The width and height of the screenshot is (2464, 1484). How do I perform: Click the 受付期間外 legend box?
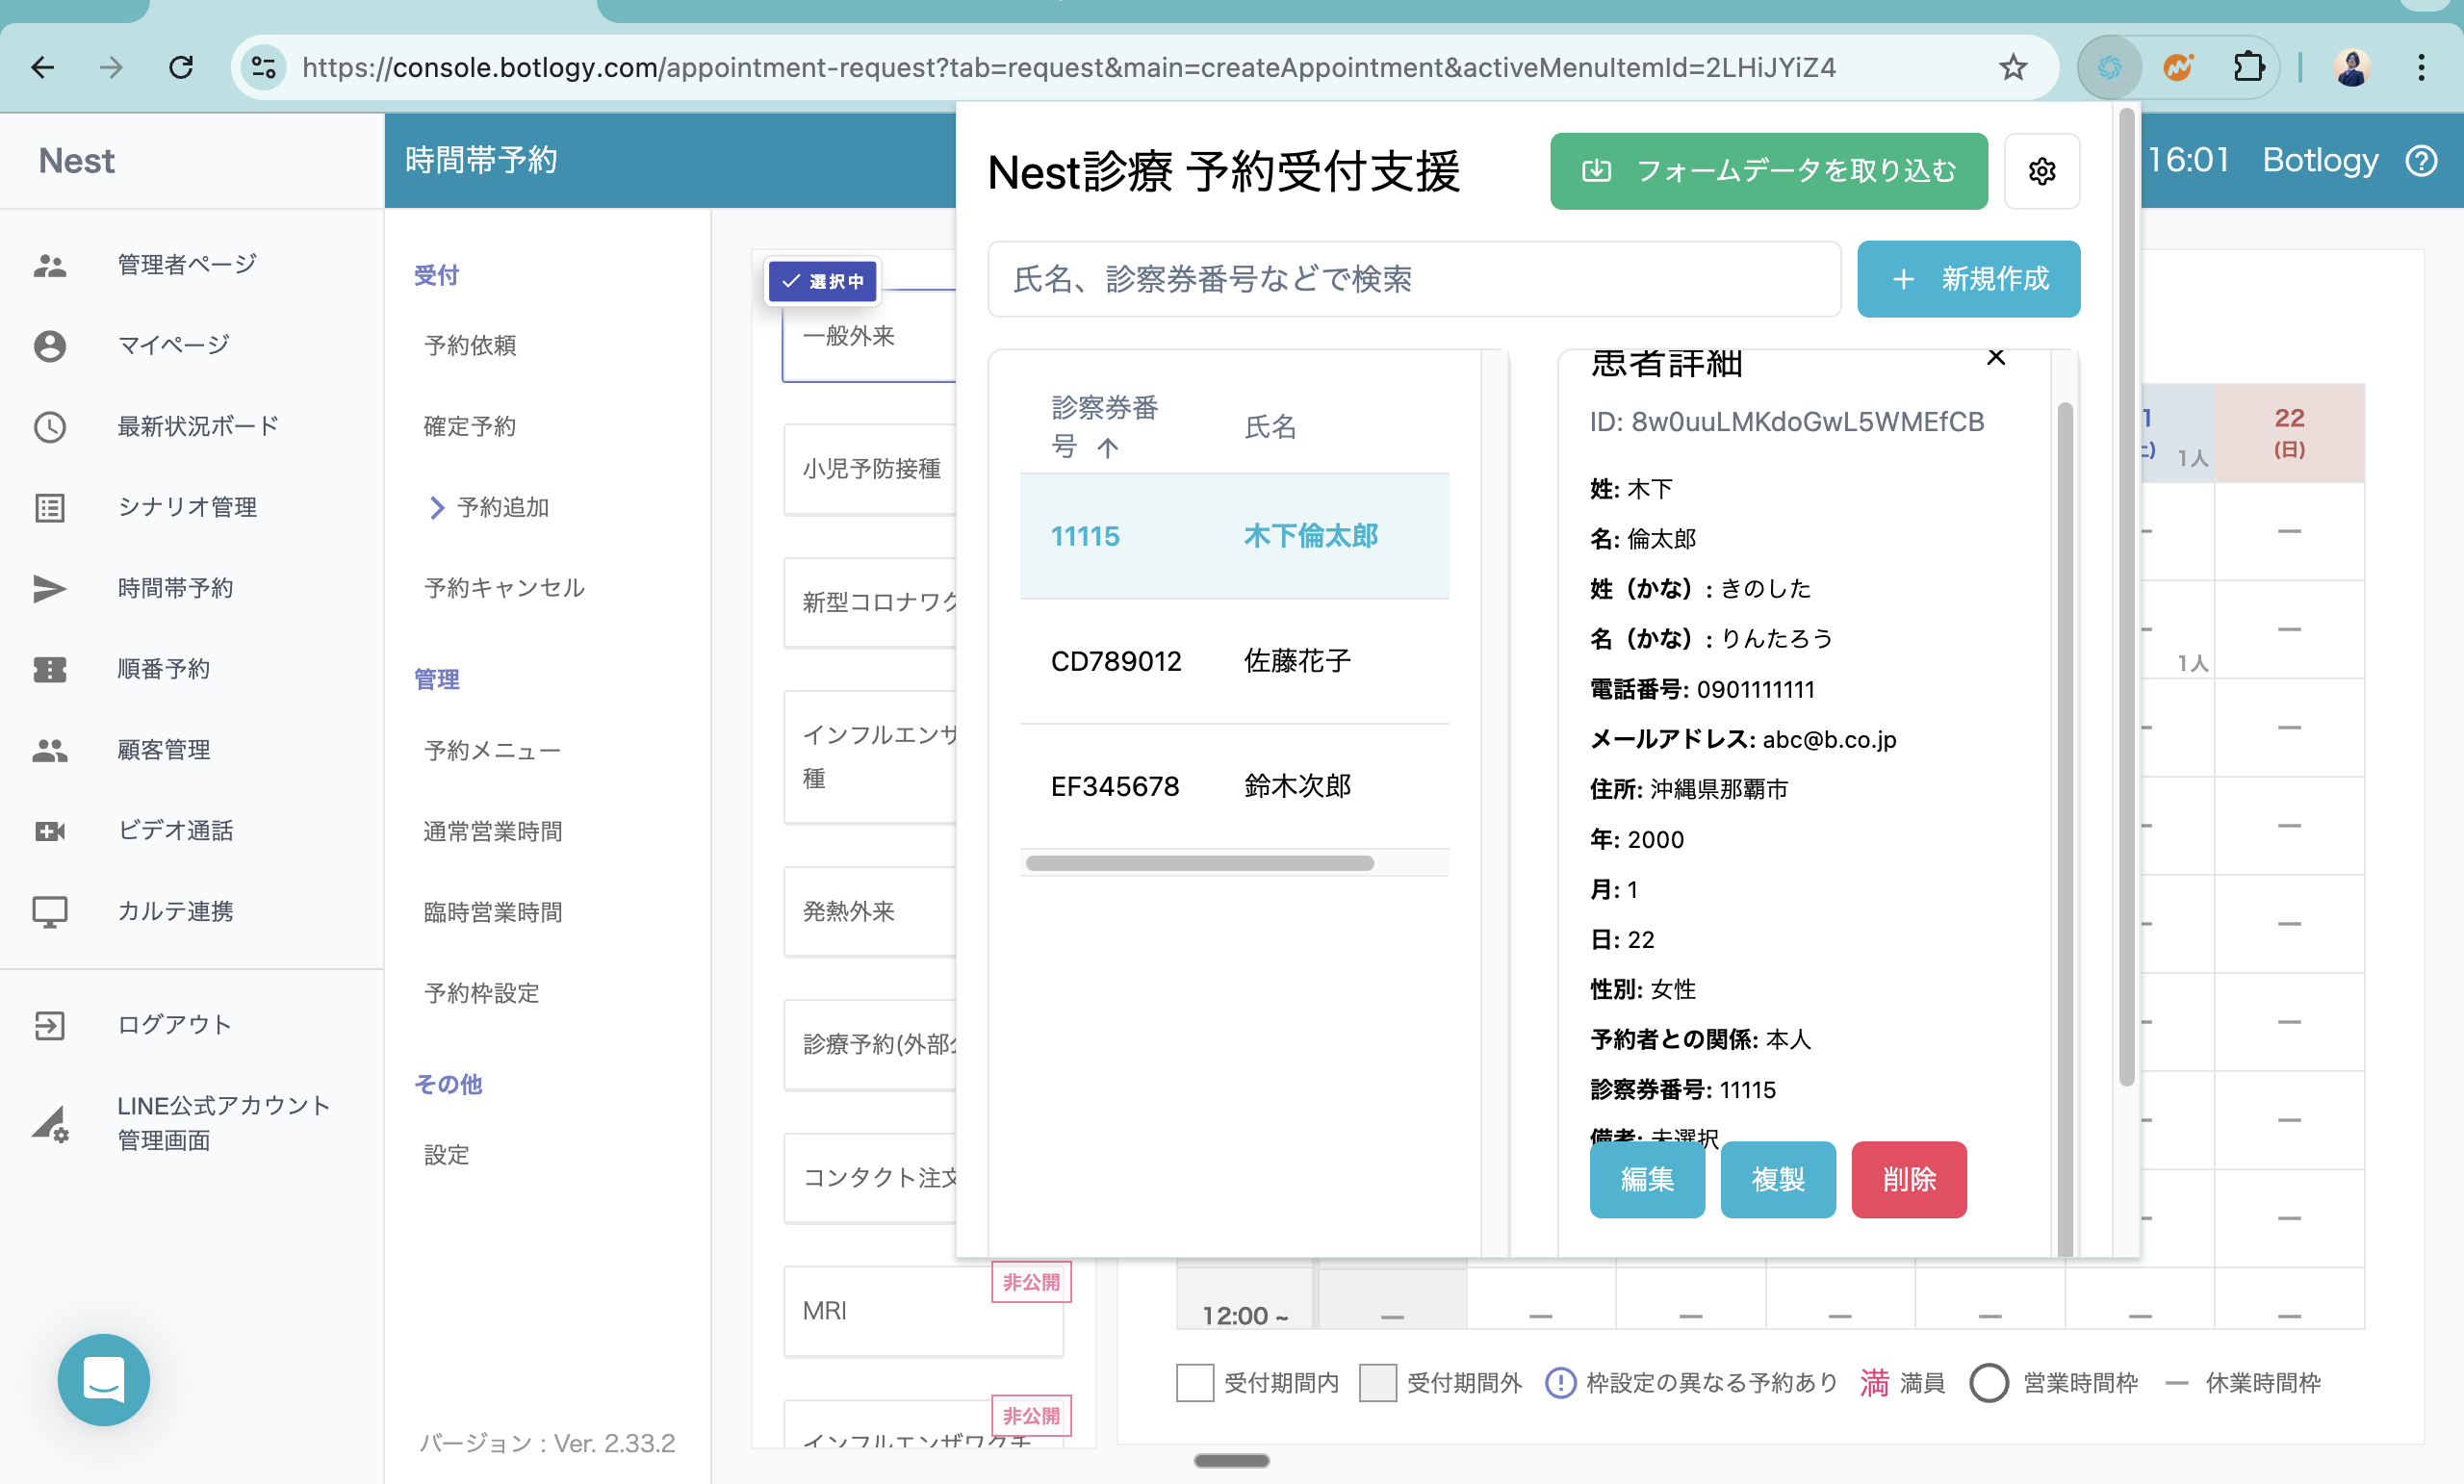tap(1377, 1382)
